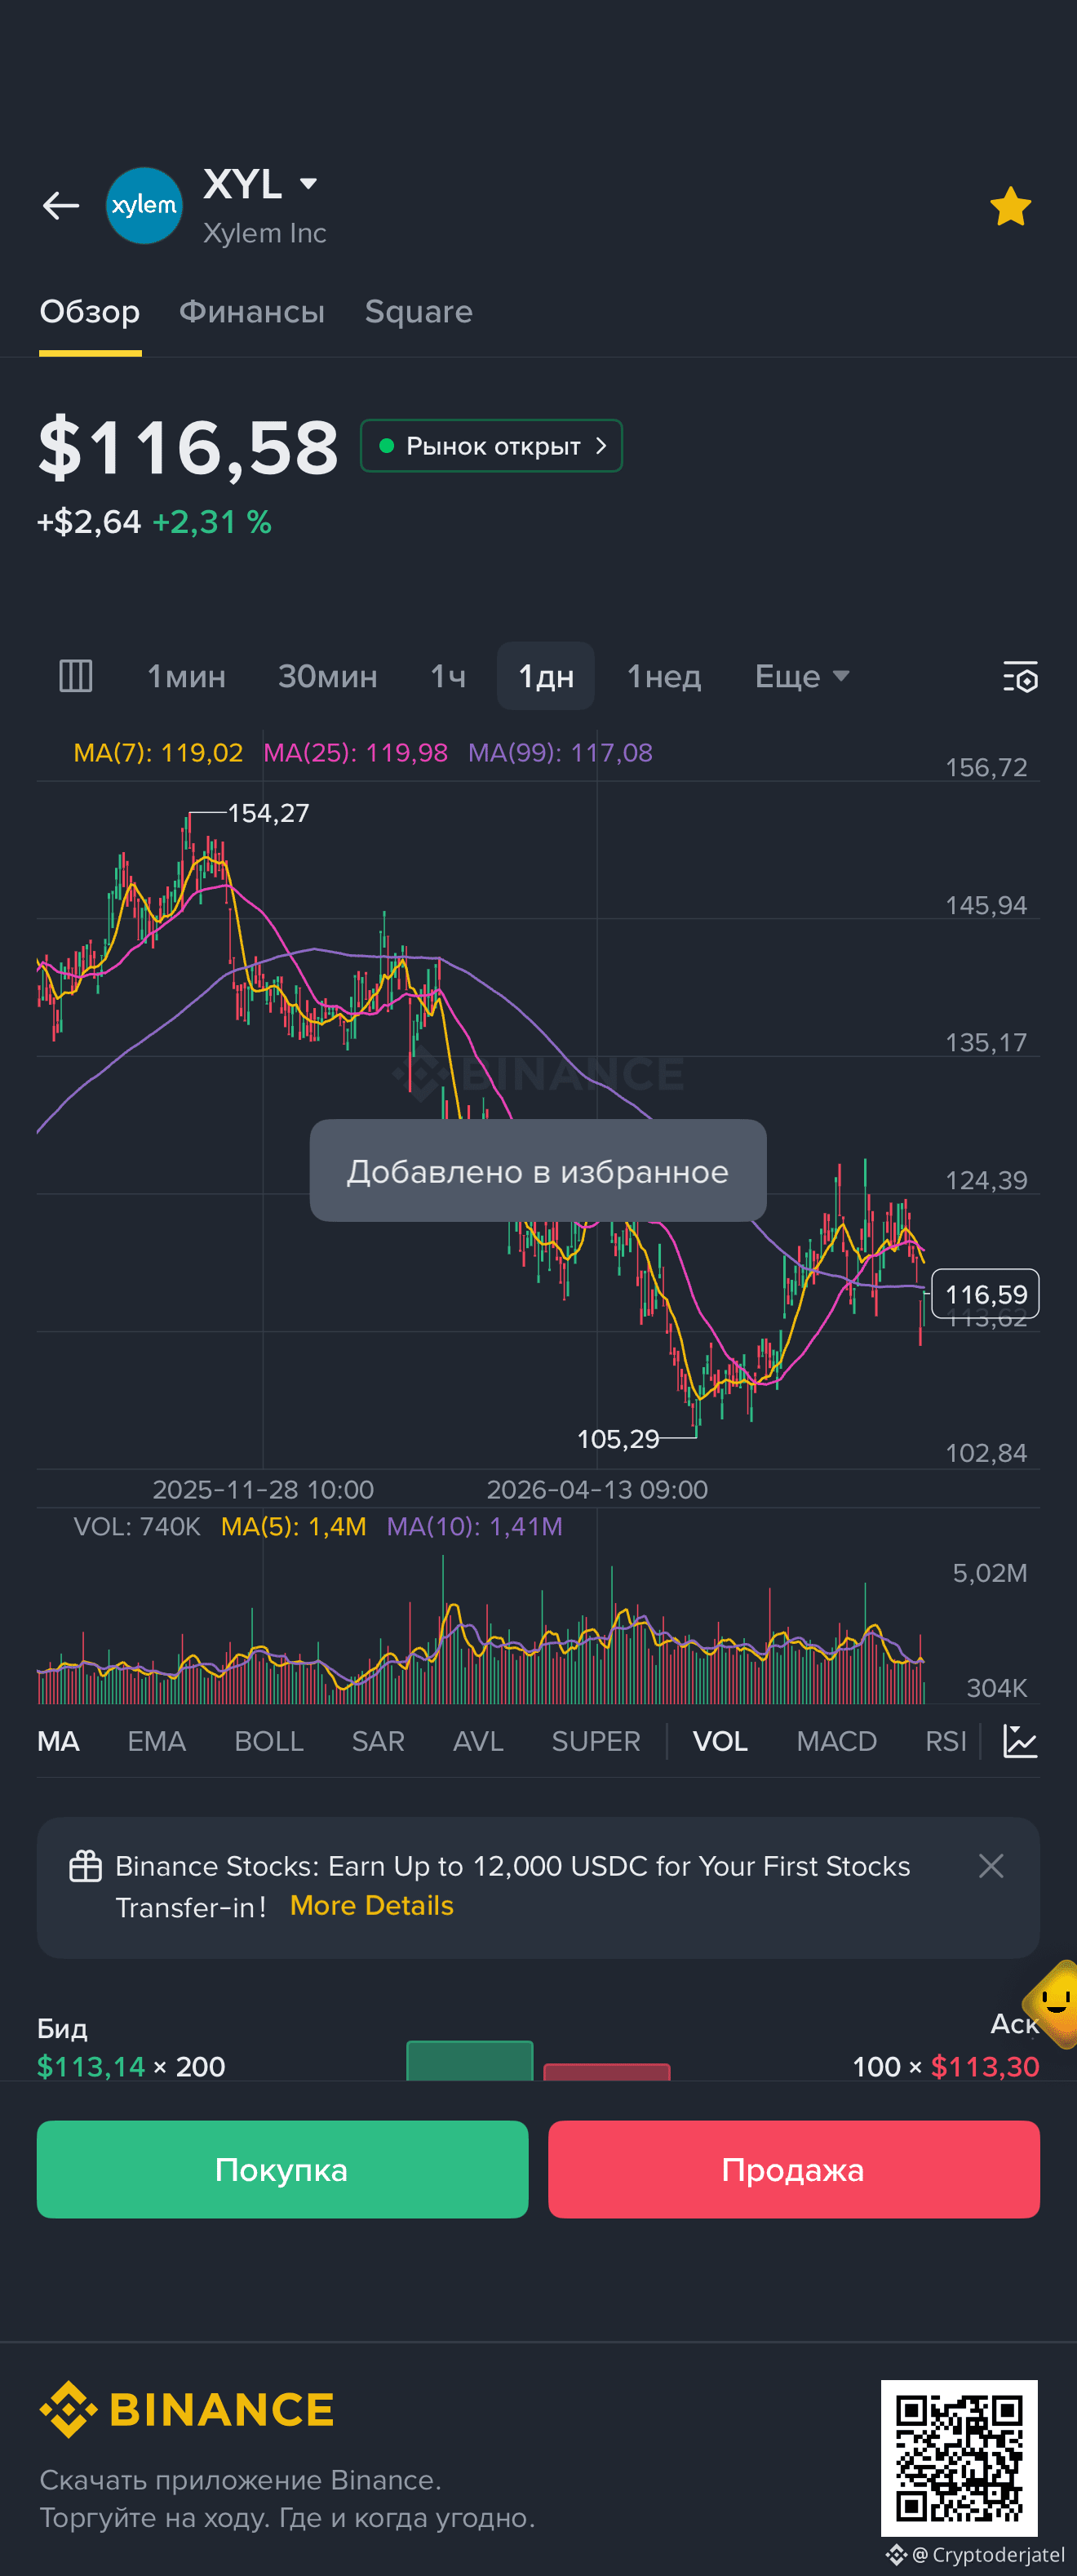
Task: Remove XYL from favorites via star icon
Action: [1010, 207]
